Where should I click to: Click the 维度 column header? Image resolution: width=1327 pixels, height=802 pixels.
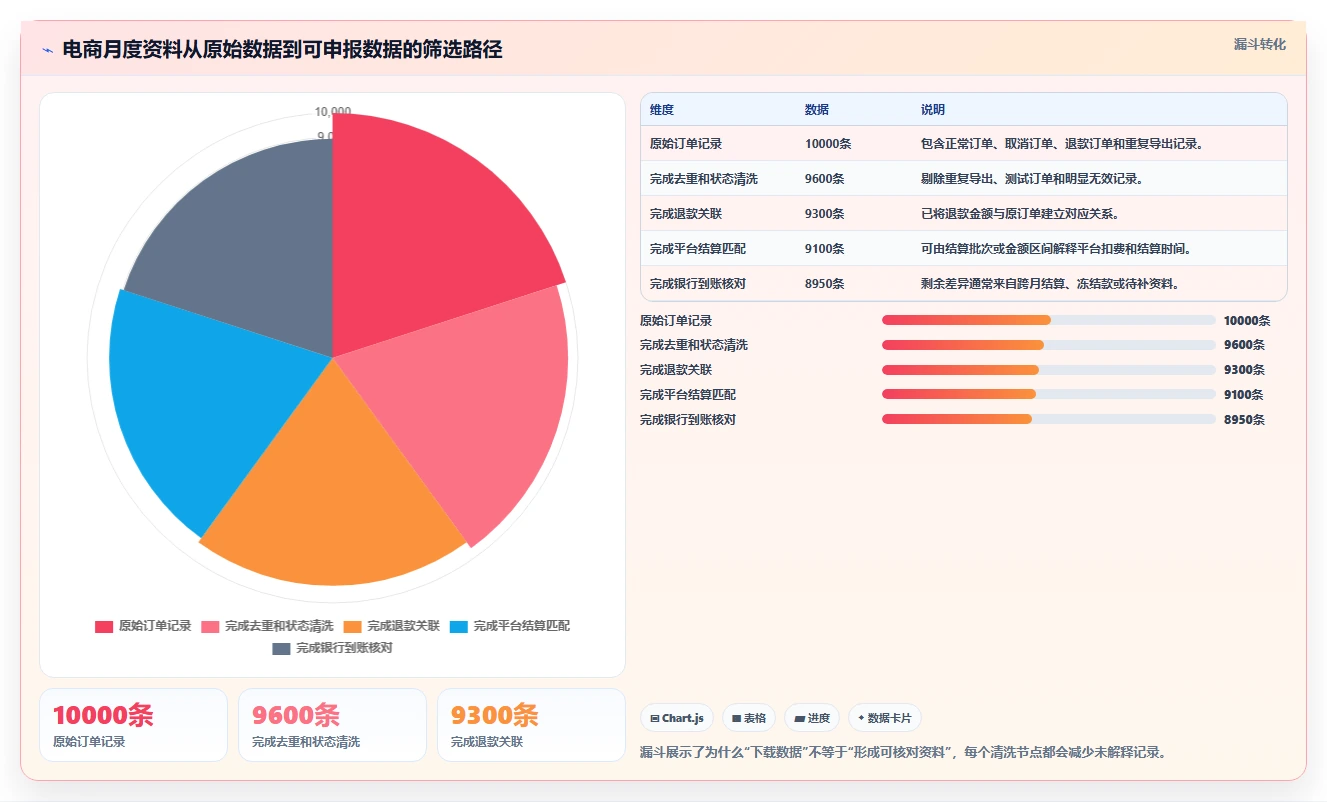(x=662, y=110)
